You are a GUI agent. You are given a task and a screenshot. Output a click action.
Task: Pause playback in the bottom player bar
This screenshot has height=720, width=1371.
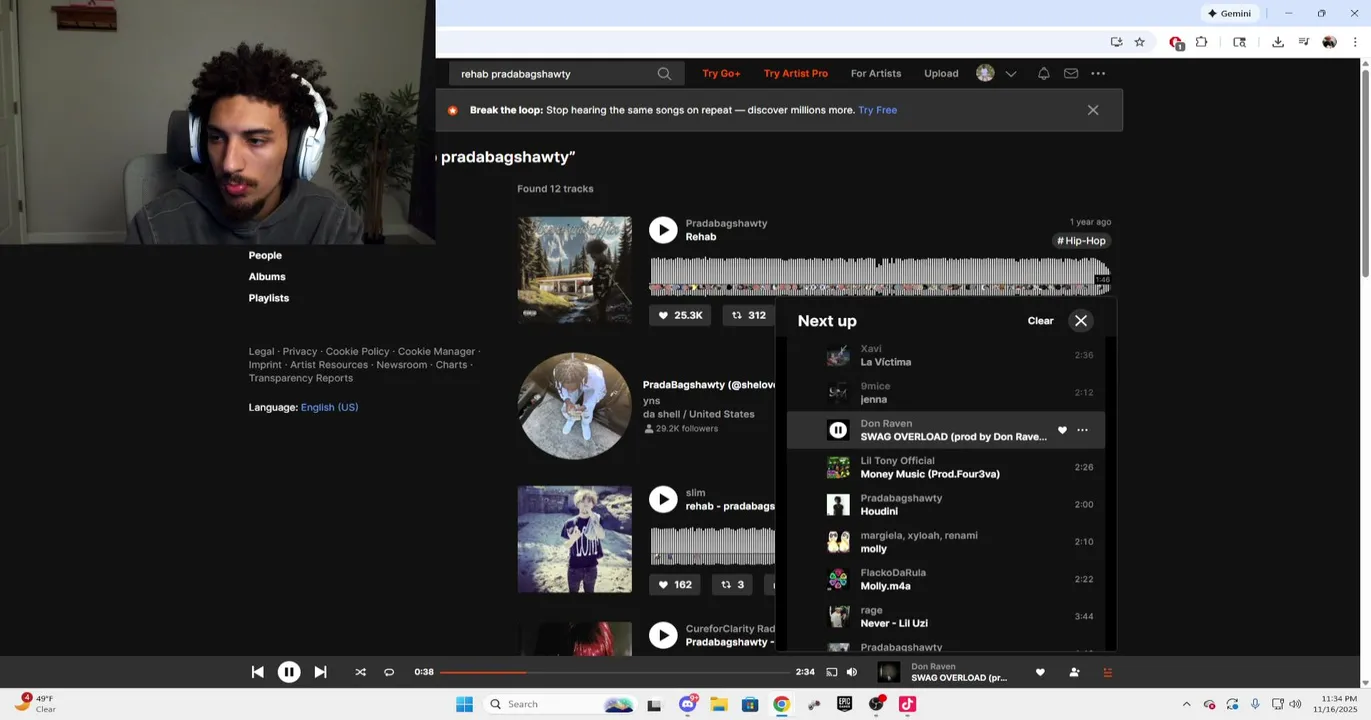coord(288,672)
